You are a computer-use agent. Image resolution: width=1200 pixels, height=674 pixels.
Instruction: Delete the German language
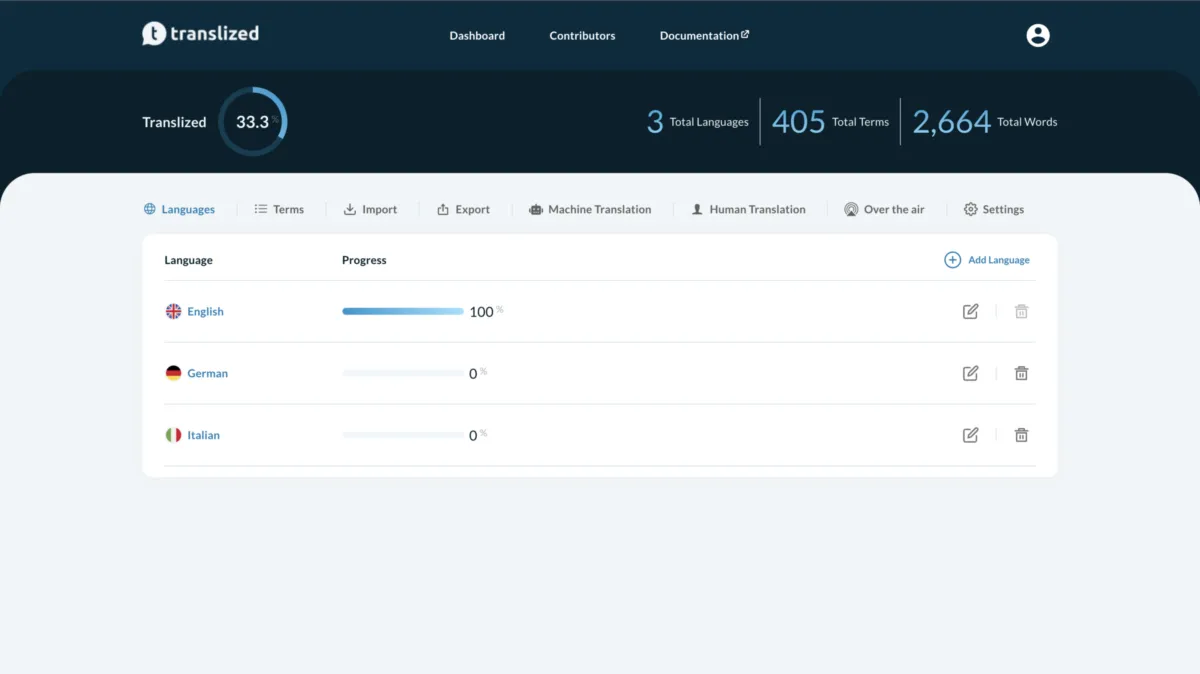(1021, 373)
